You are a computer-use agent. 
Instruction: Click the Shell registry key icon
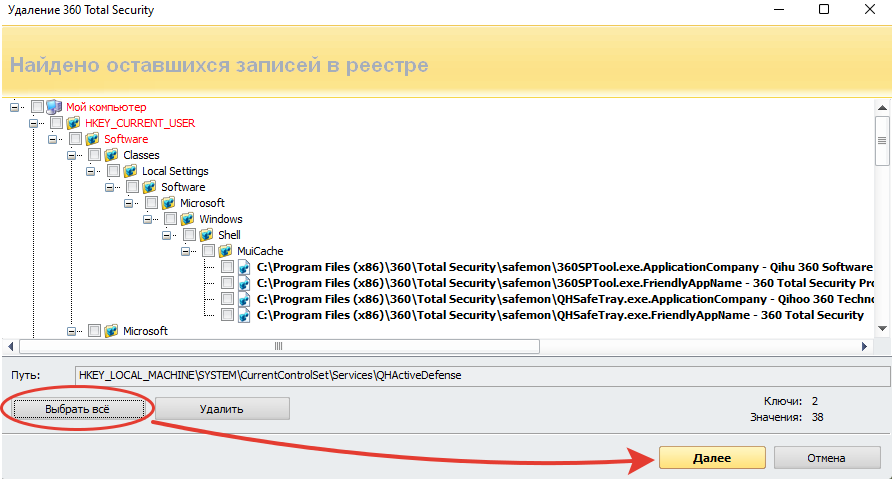pos(206,235)
